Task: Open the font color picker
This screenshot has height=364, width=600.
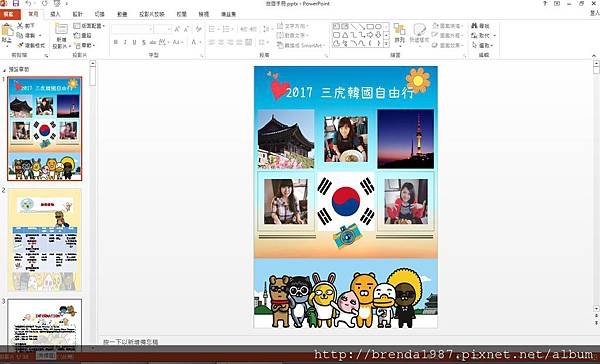Action: [x=196, y=42]
